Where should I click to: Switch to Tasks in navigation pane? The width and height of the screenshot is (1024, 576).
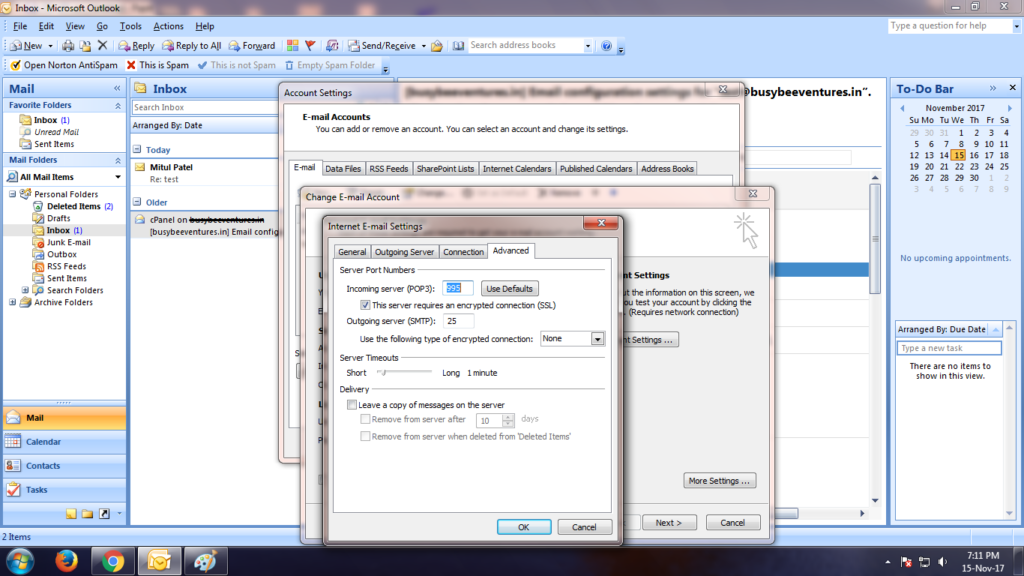pyautogui.click(x=64, y=490)
